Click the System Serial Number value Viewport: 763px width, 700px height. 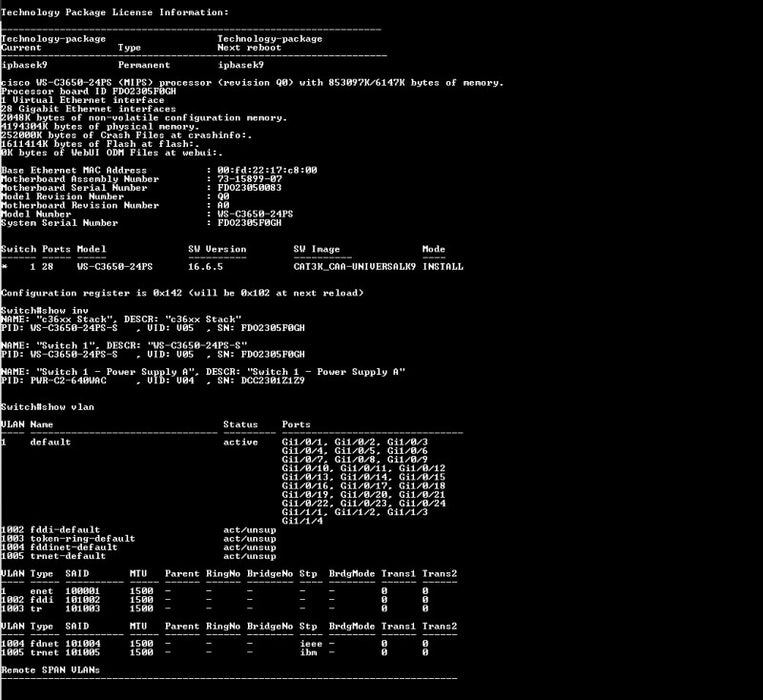tap(250, 223)
